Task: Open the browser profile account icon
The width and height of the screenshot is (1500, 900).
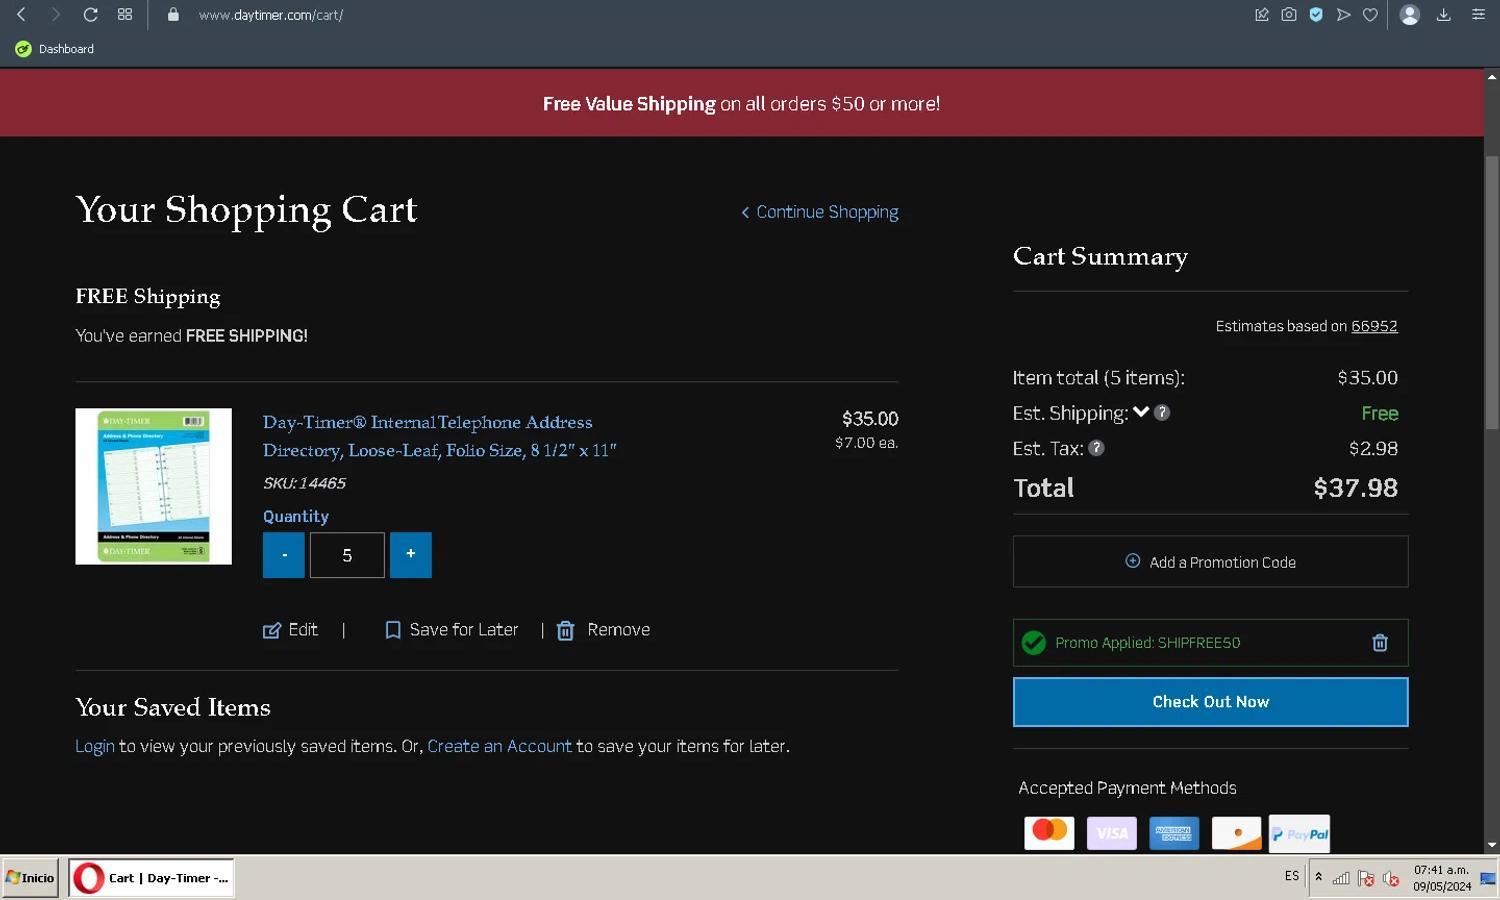Action: [x=1410, y=15]
